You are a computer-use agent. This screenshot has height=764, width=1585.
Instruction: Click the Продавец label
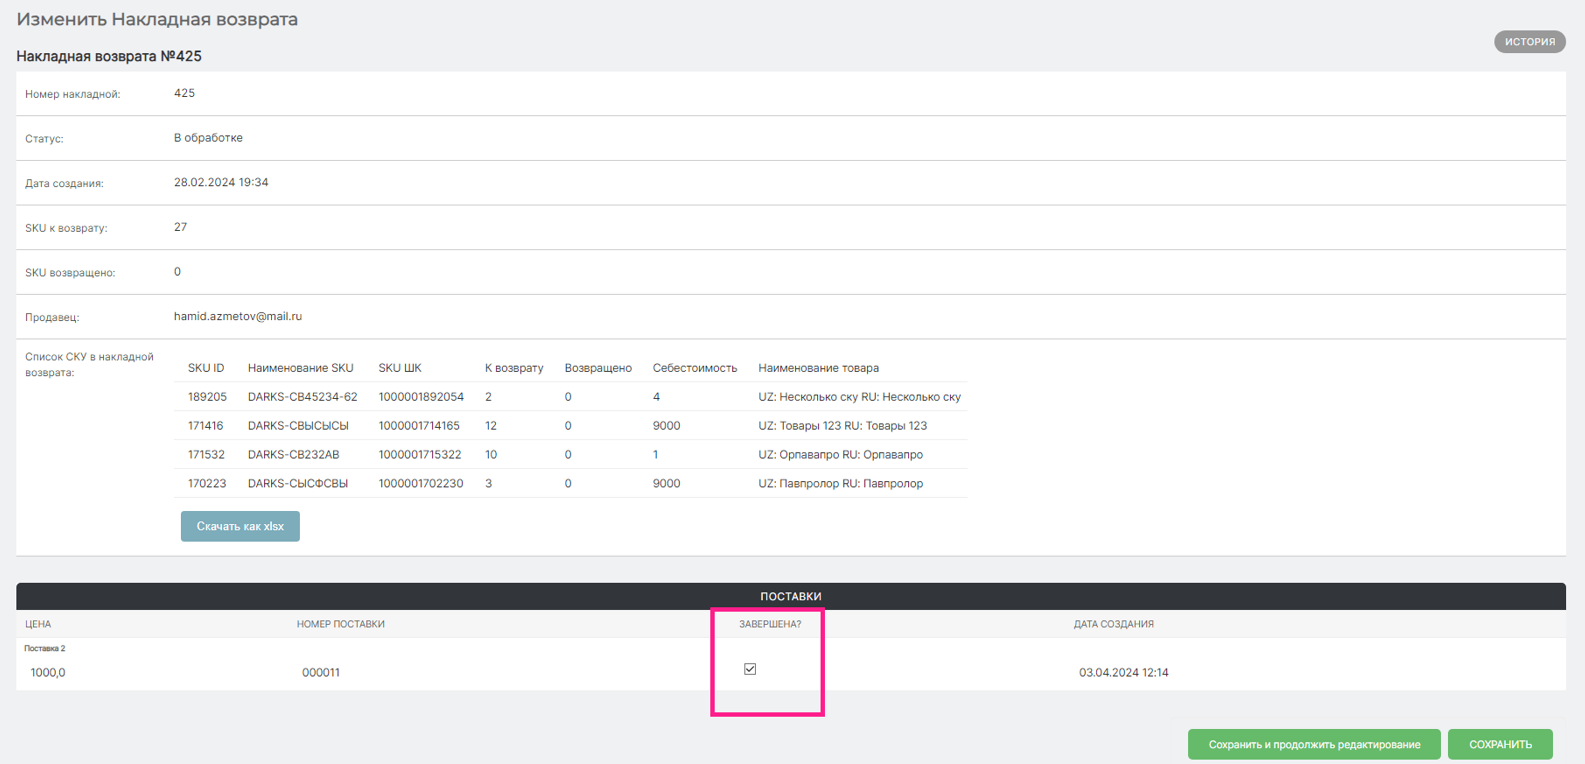coord(52,318)
